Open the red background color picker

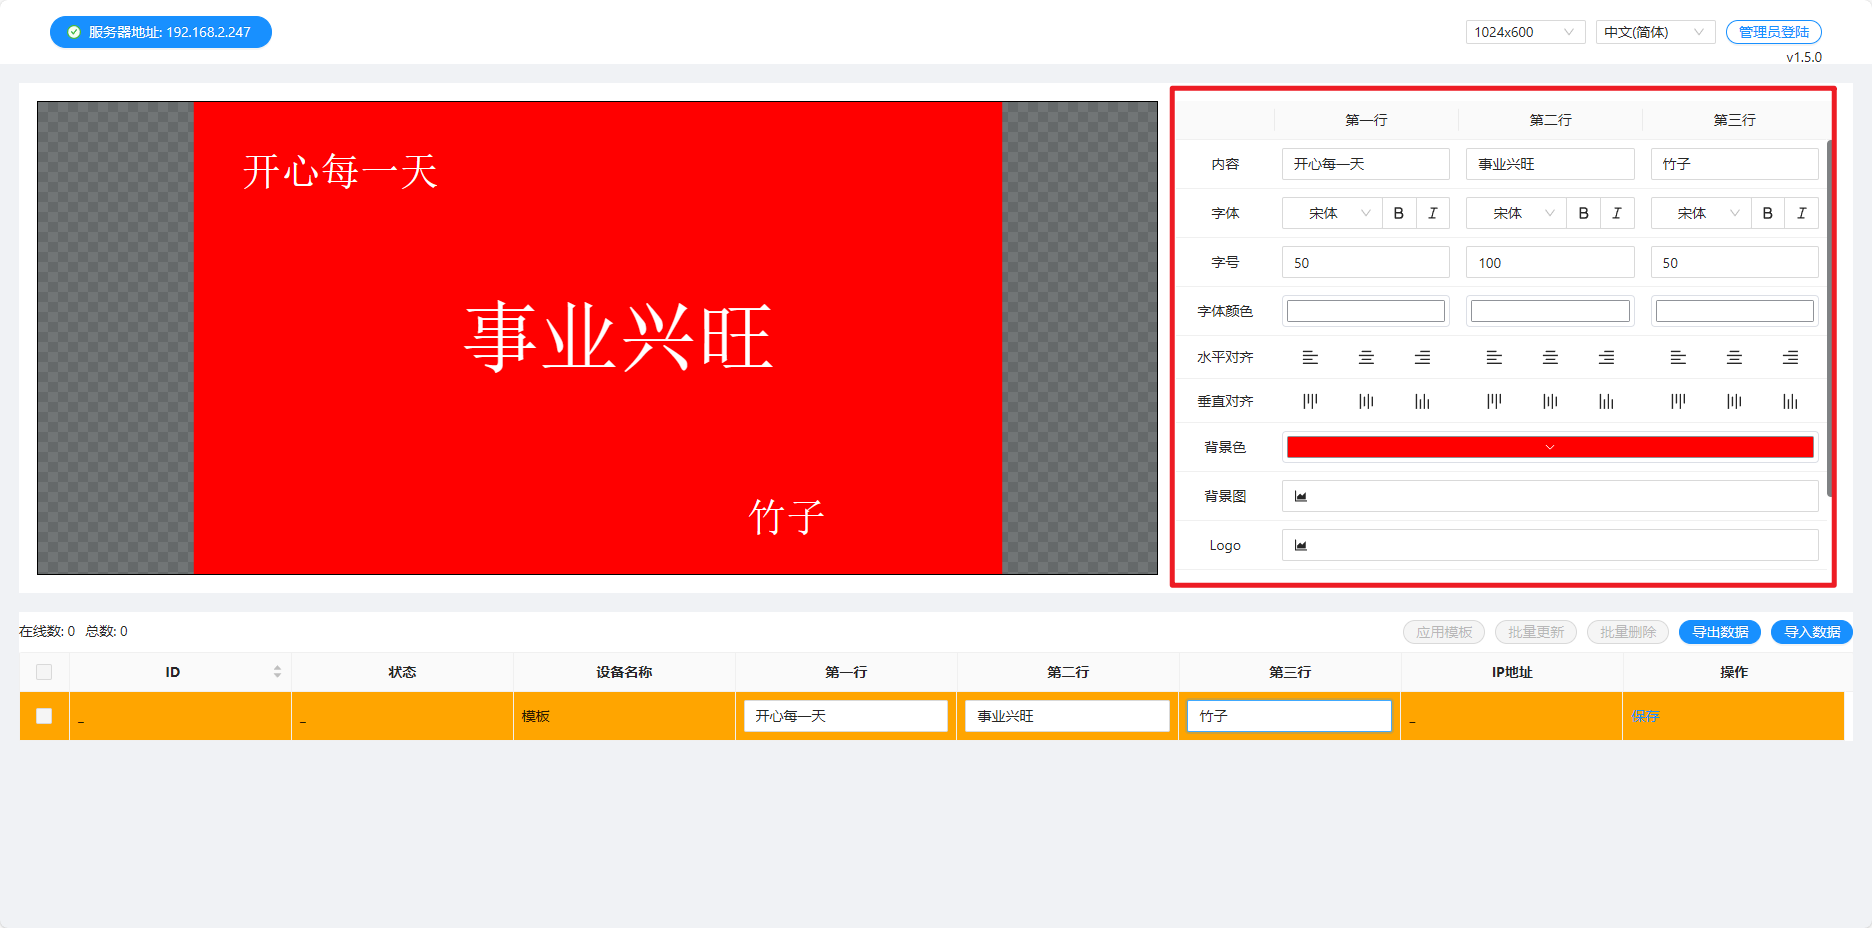pos(1549,447)
